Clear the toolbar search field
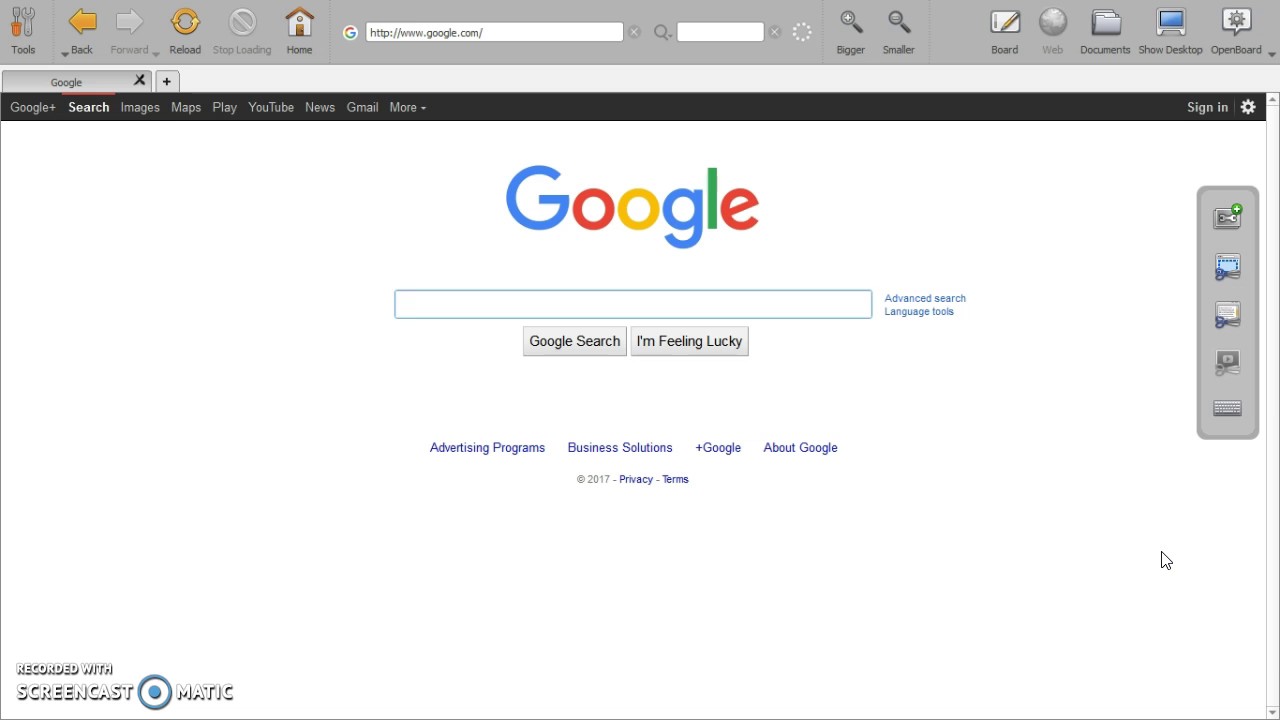Viewport: 1280px width, 720px height. [775, 33]
